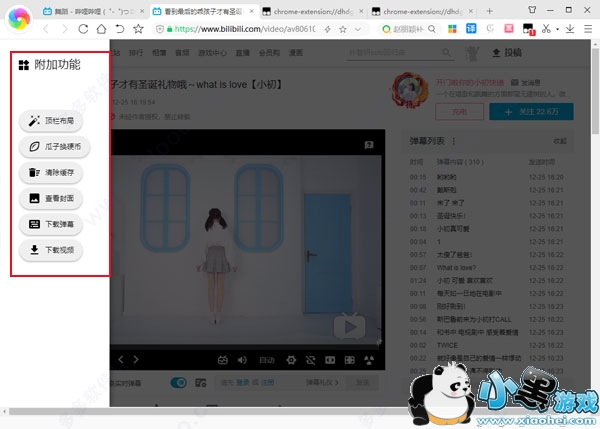Open the 会员购 nav item
This screenshot has width=600, height=429.
click(x=269, y=53)
